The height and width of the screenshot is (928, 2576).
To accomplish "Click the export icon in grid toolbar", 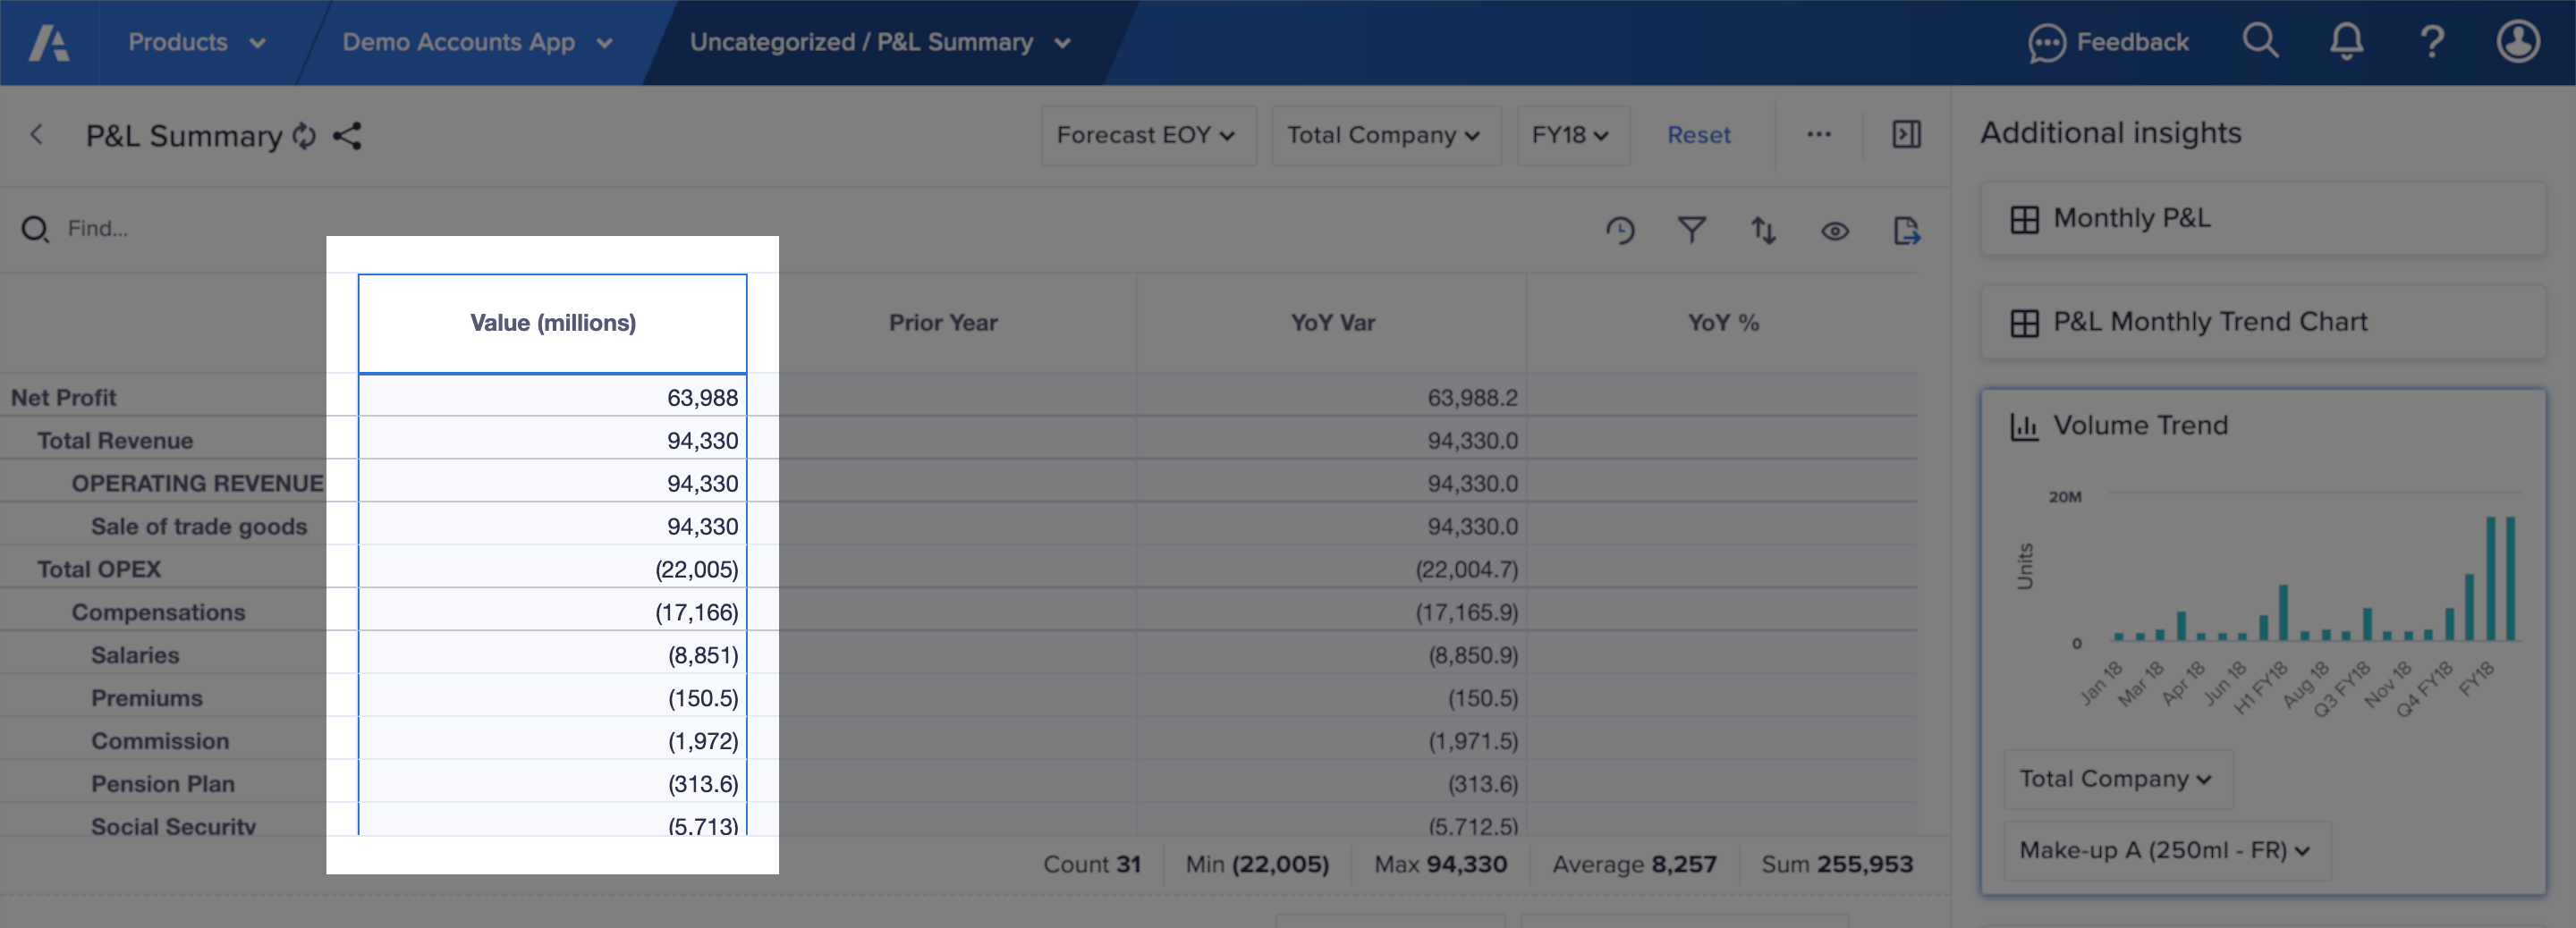I will [1907, 231].
